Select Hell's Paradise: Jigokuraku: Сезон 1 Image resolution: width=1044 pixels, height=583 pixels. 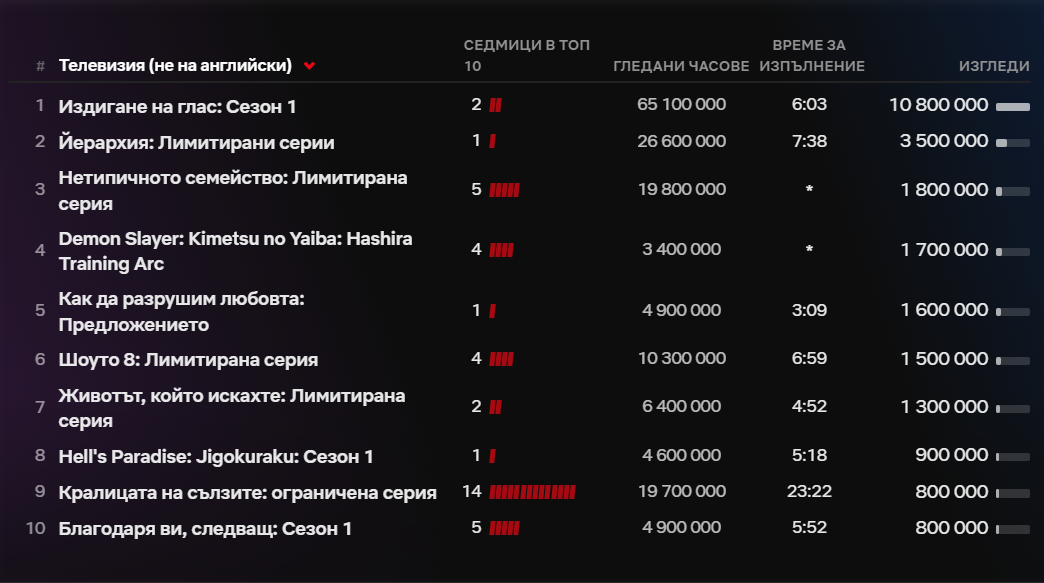[x=216, y=456]
